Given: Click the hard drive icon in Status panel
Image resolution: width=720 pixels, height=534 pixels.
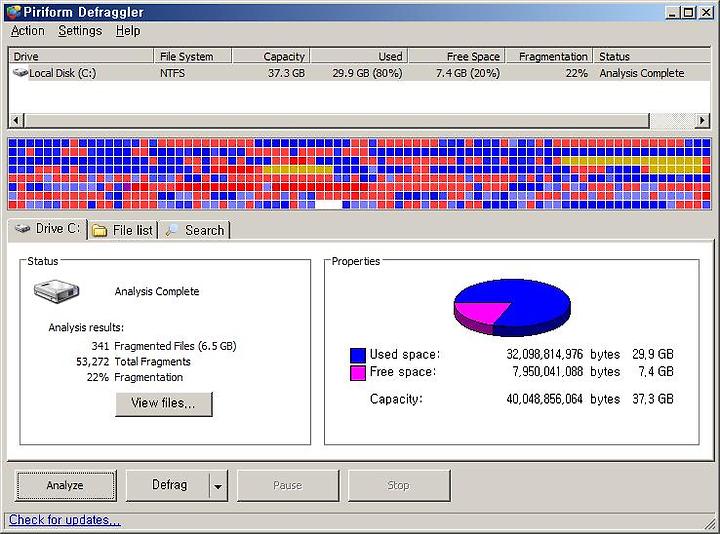Looking at the screenshot, I should point(56,291).
